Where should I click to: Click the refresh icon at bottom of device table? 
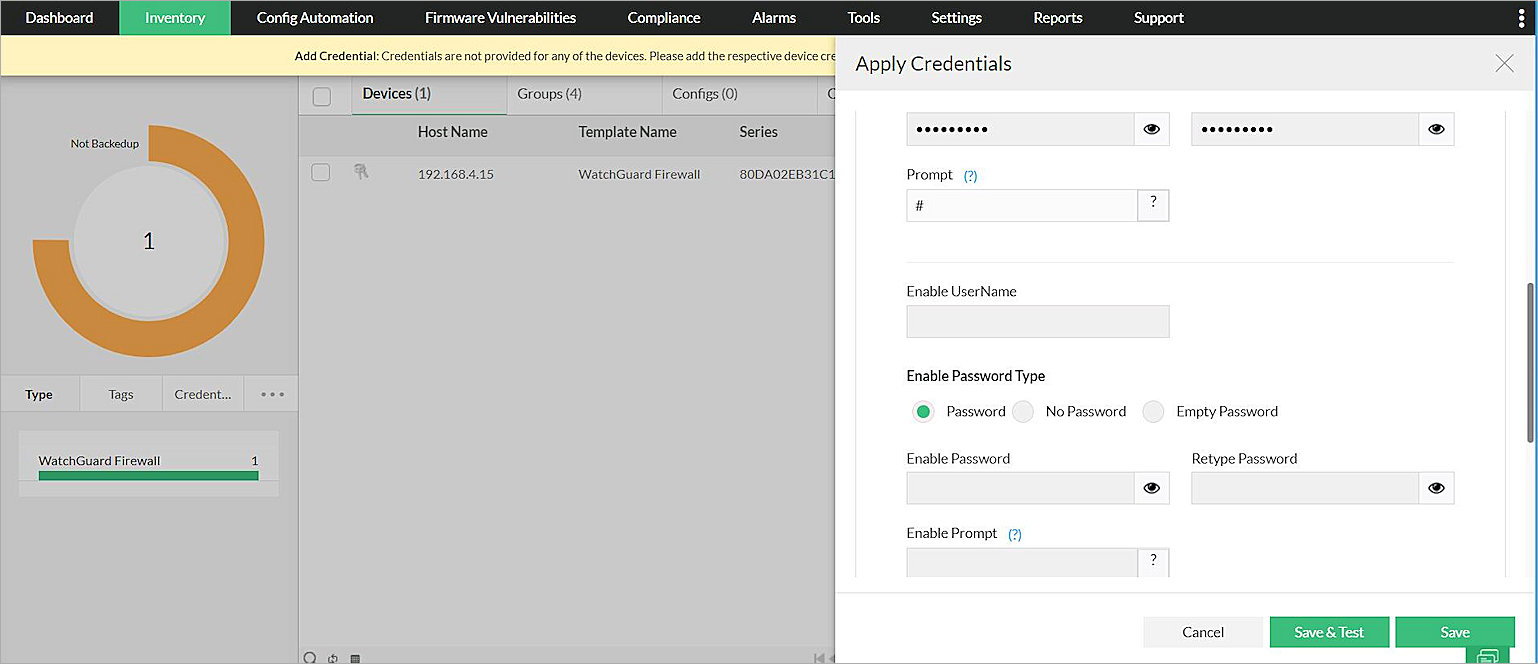[x=334, y=658]
